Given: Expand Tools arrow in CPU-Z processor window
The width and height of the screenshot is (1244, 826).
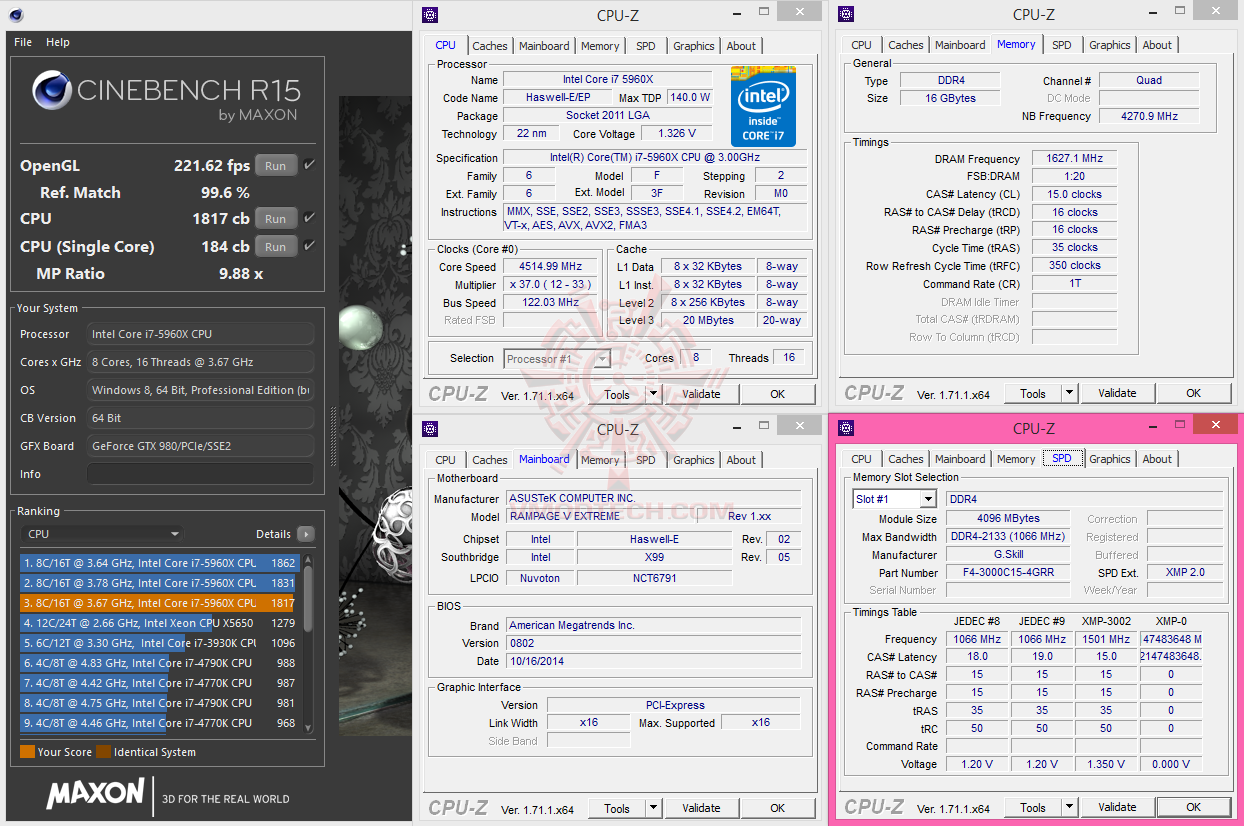Looking at the screenshot, I should click(653, 394).
